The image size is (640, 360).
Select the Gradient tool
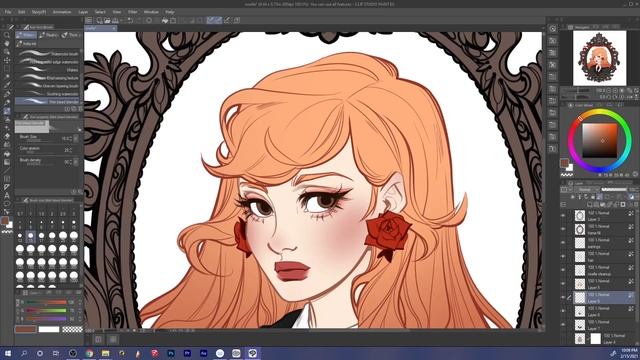pos(7,162)
